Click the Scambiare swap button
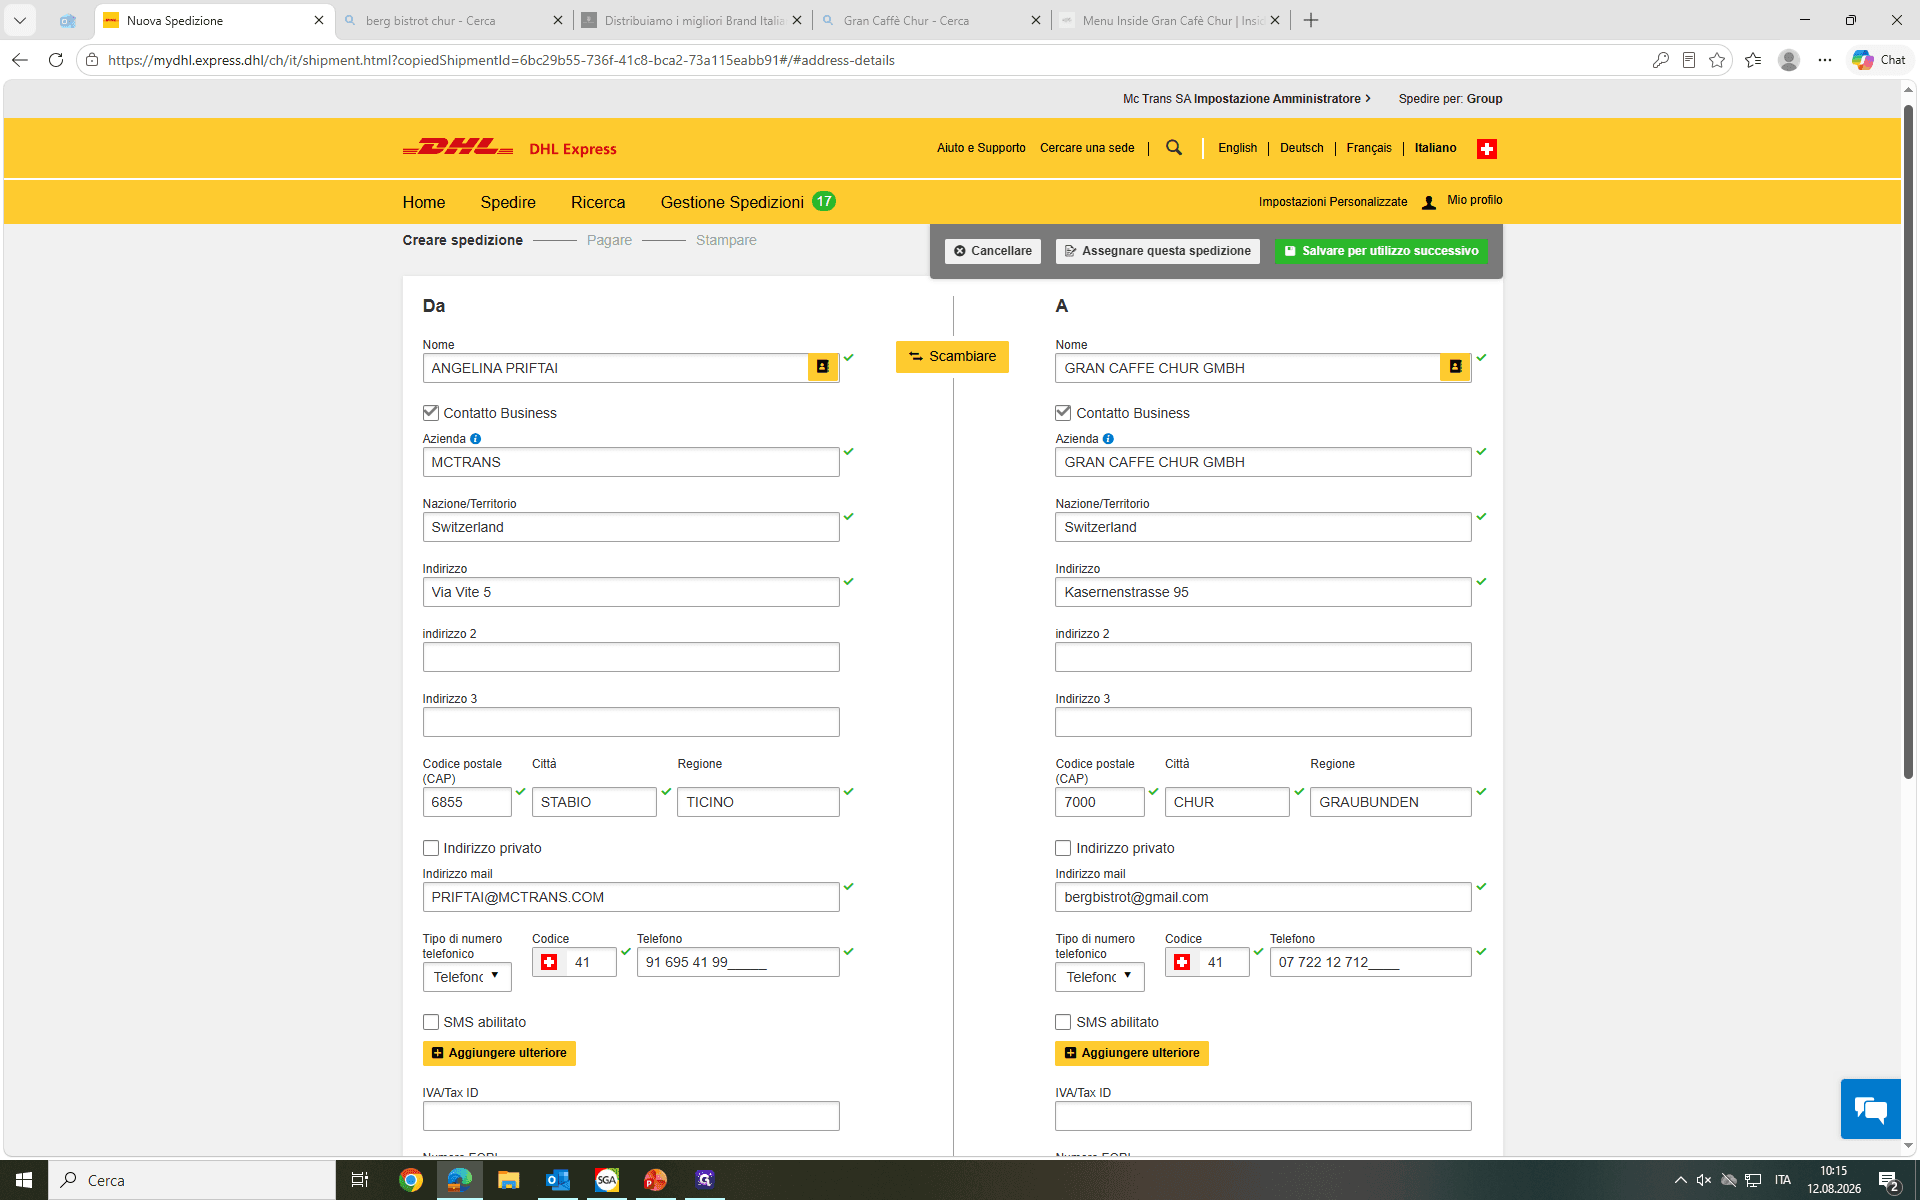 pos(952,356)
